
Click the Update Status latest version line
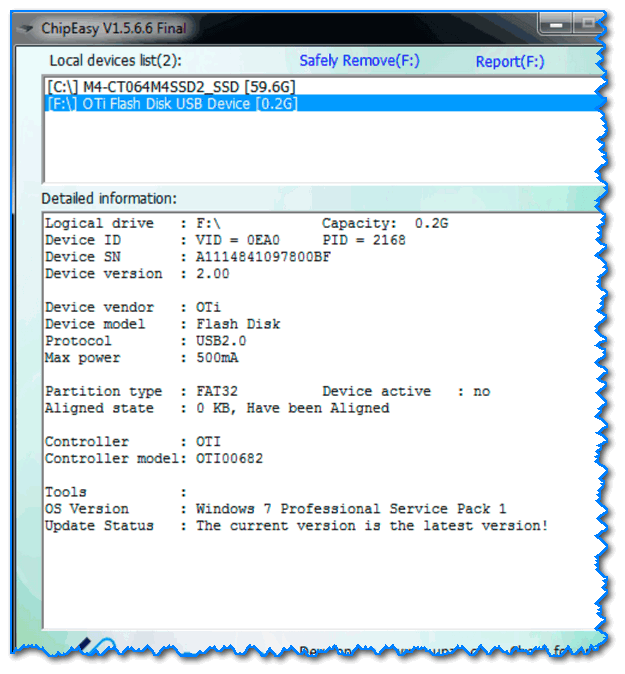[296, 526]
